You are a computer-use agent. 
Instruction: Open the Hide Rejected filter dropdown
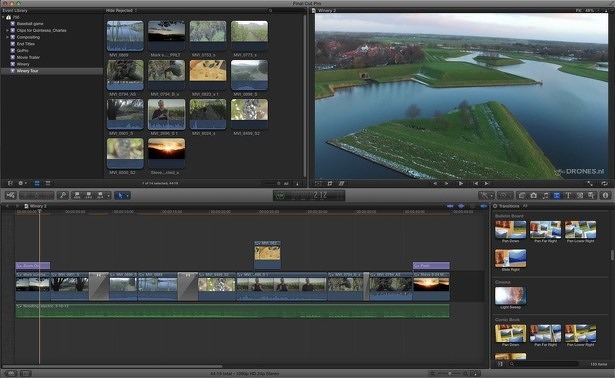pos(121,11)
